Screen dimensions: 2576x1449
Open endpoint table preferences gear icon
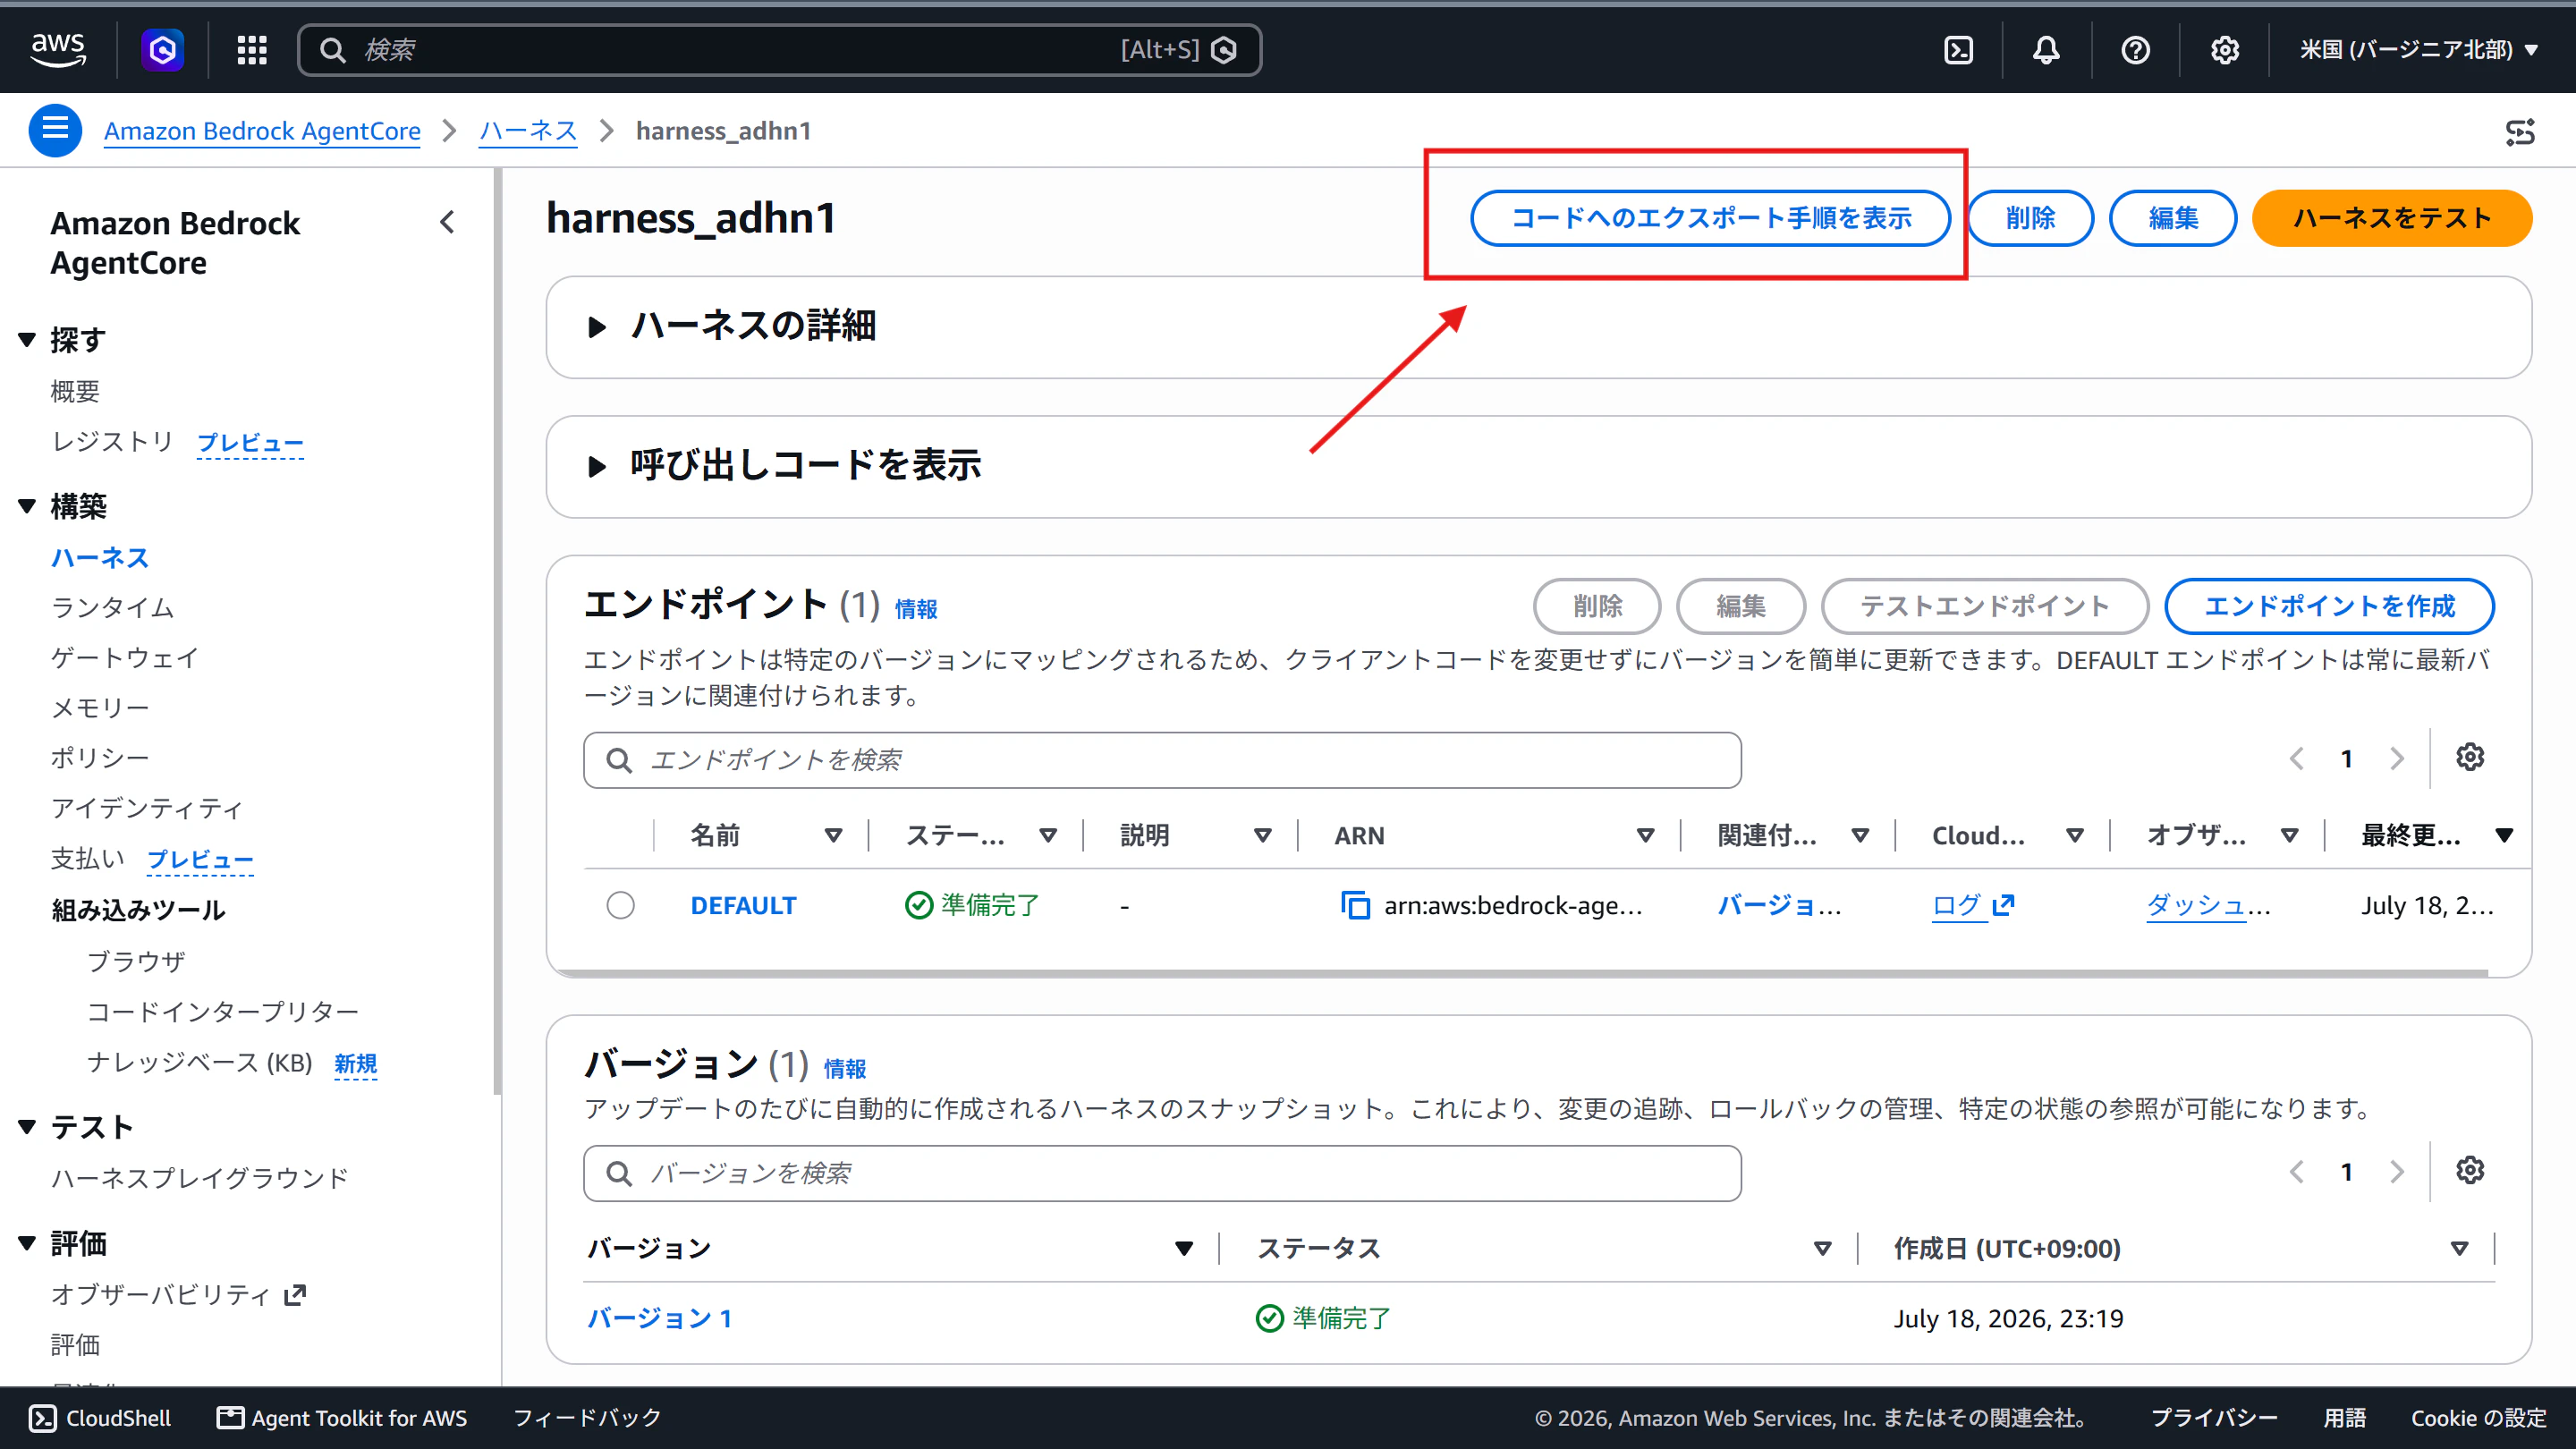click(x=2470, y=757)
